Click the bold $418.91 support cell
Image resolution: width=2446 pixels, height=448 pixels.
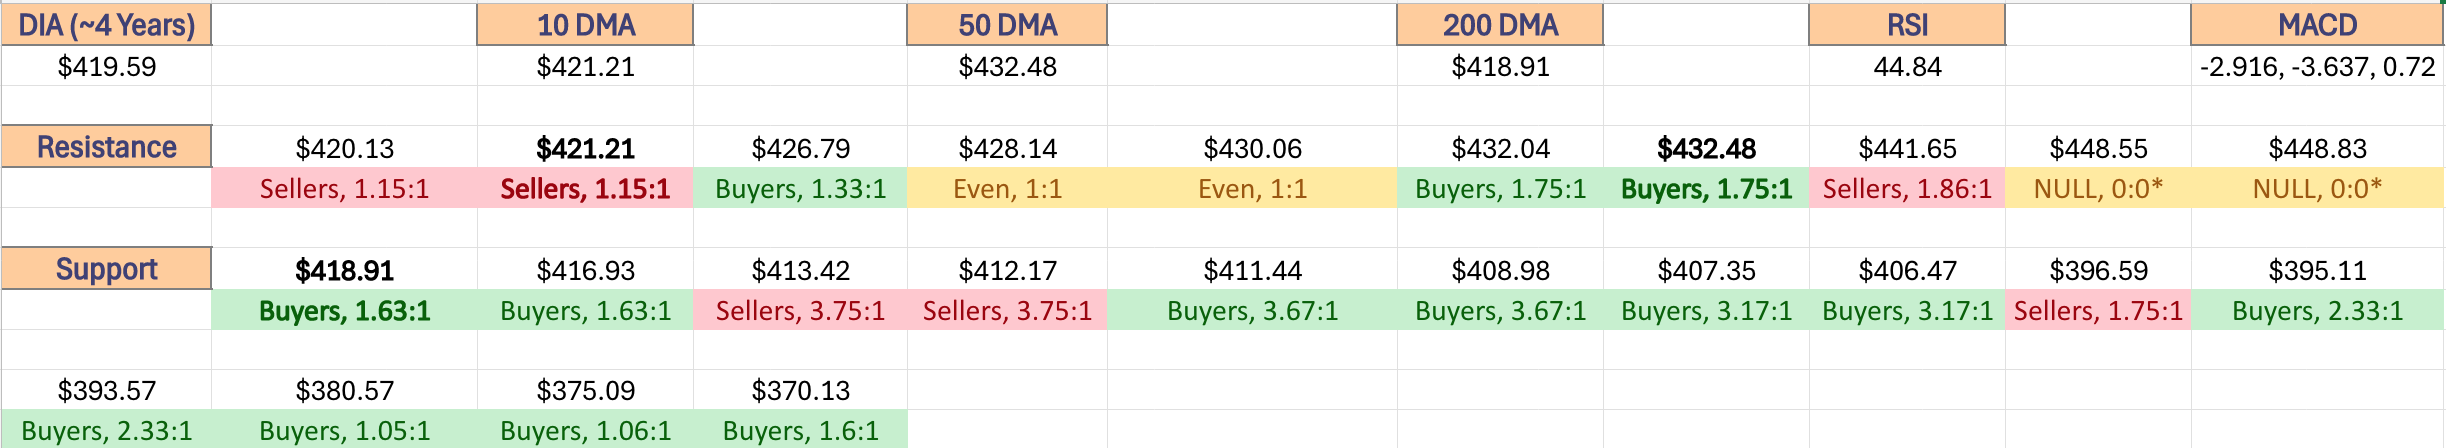click(344, 270)
